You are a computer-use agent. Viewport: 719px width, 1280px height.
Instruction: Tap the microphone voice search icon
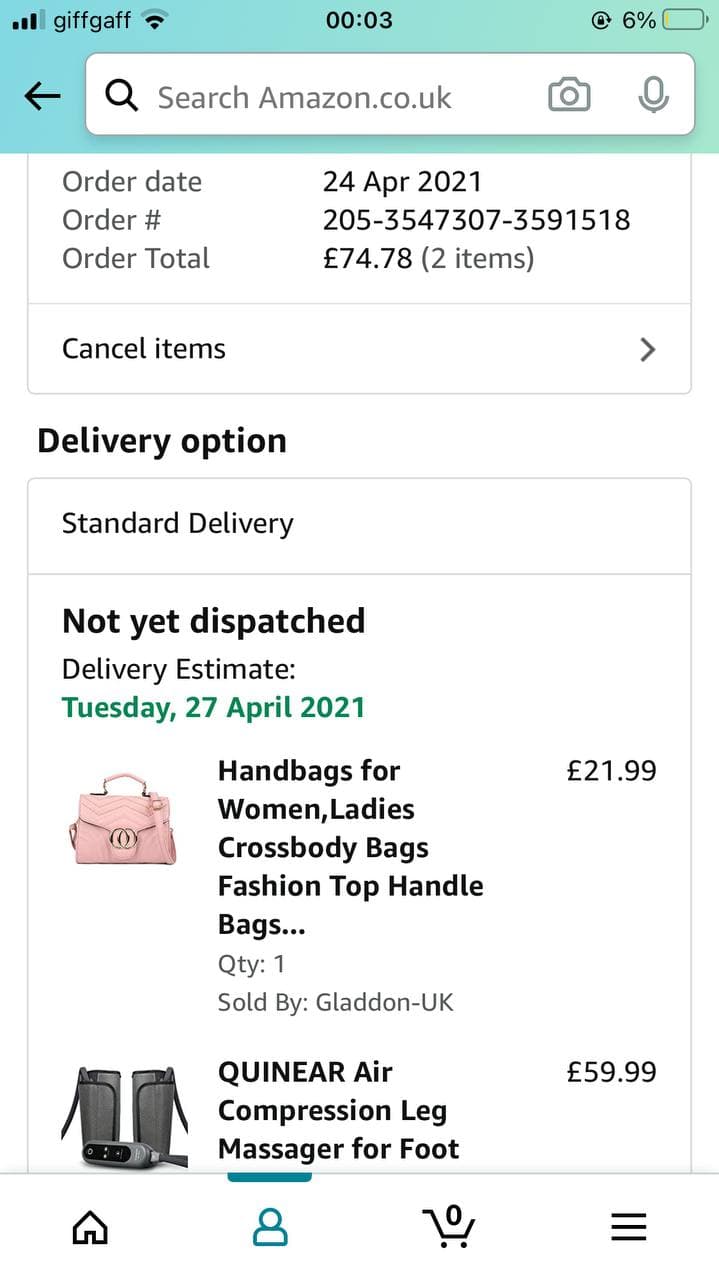[x=653, y=95]
